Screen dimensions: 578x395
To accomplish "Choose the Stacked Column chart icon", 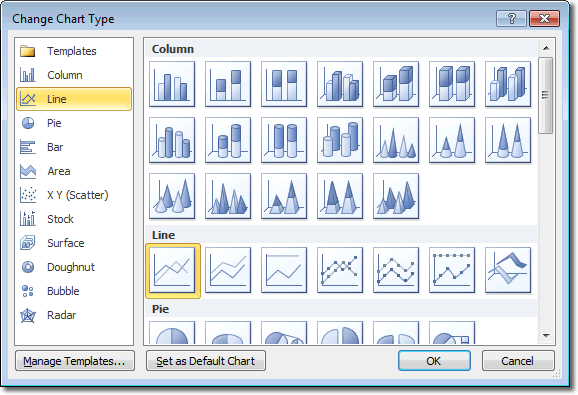I will [228, 84].
